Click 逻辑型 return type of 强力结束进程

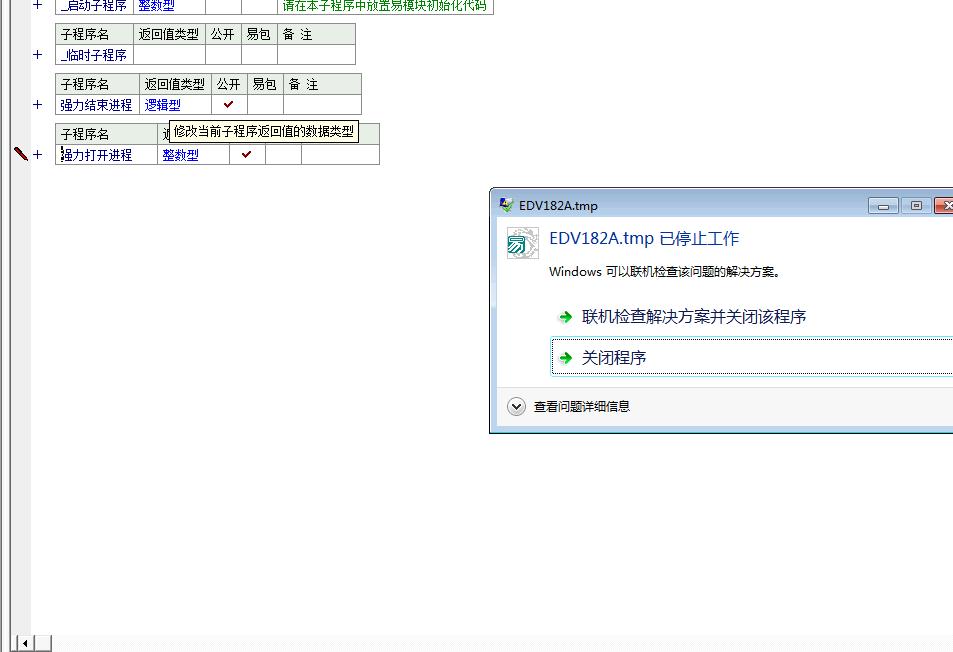click(x=163, y=105)
